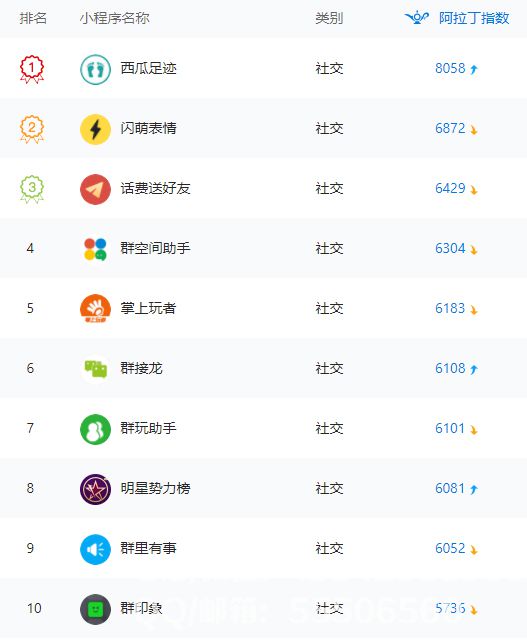Click the 类别 column header
The image size is (527, 640).
coord(329,18)
